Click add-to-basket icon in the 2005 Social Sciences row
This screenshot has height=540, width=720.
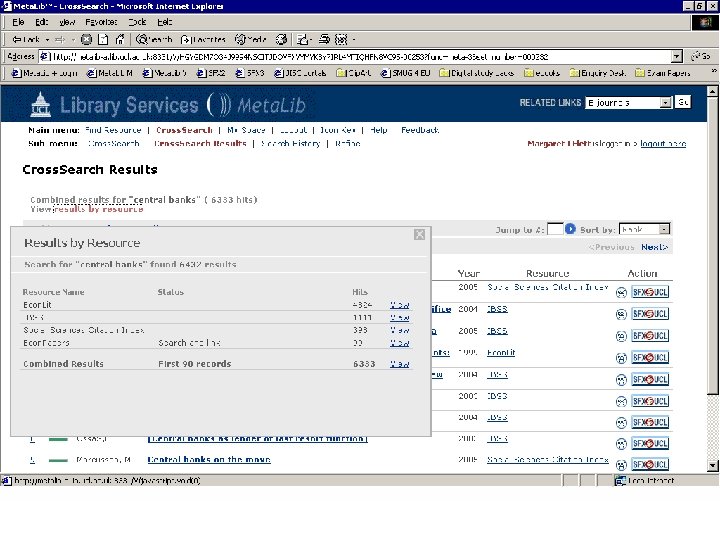(x=621, y=292)
